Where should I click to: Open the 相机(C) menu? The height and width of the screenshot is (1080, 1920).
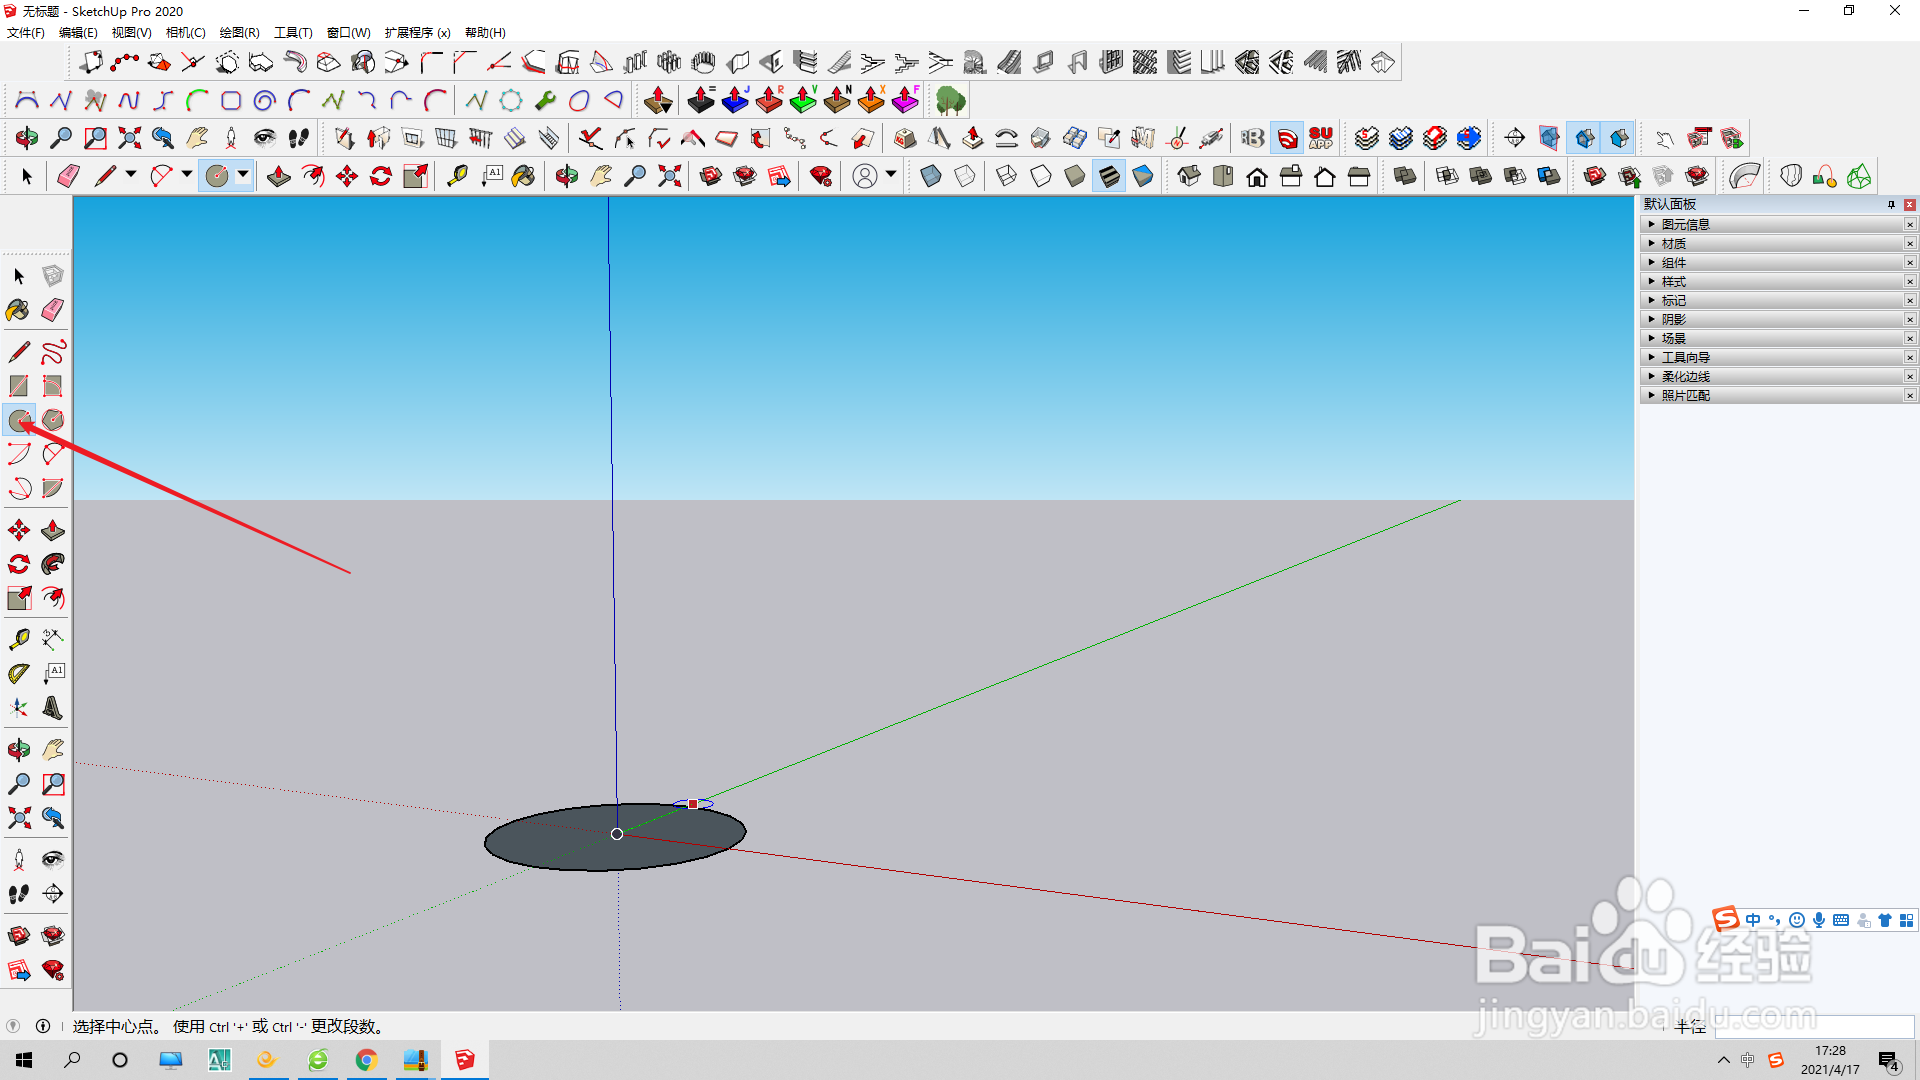185,32
